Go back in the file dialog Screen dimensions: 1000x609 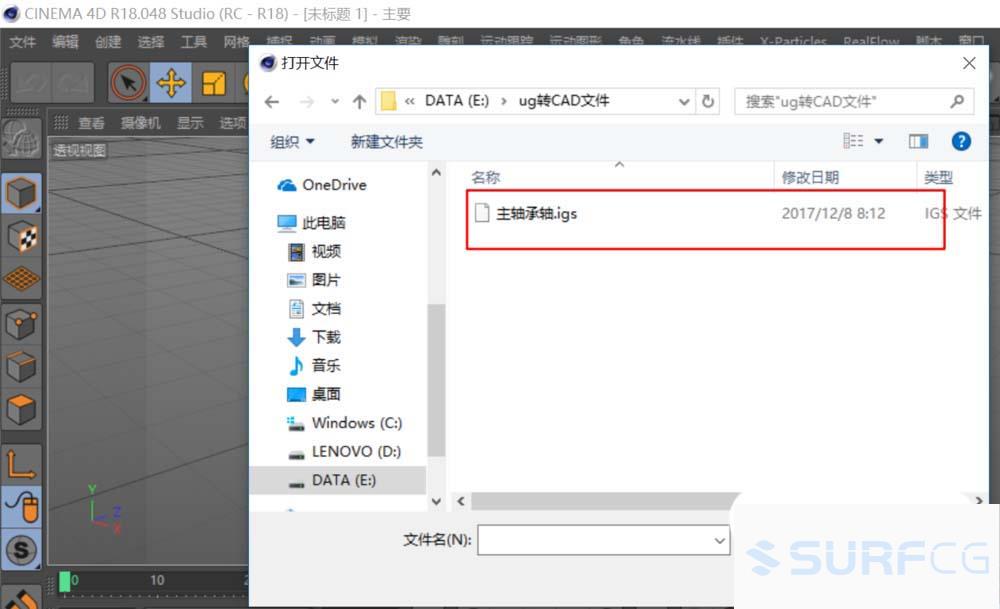272,101
